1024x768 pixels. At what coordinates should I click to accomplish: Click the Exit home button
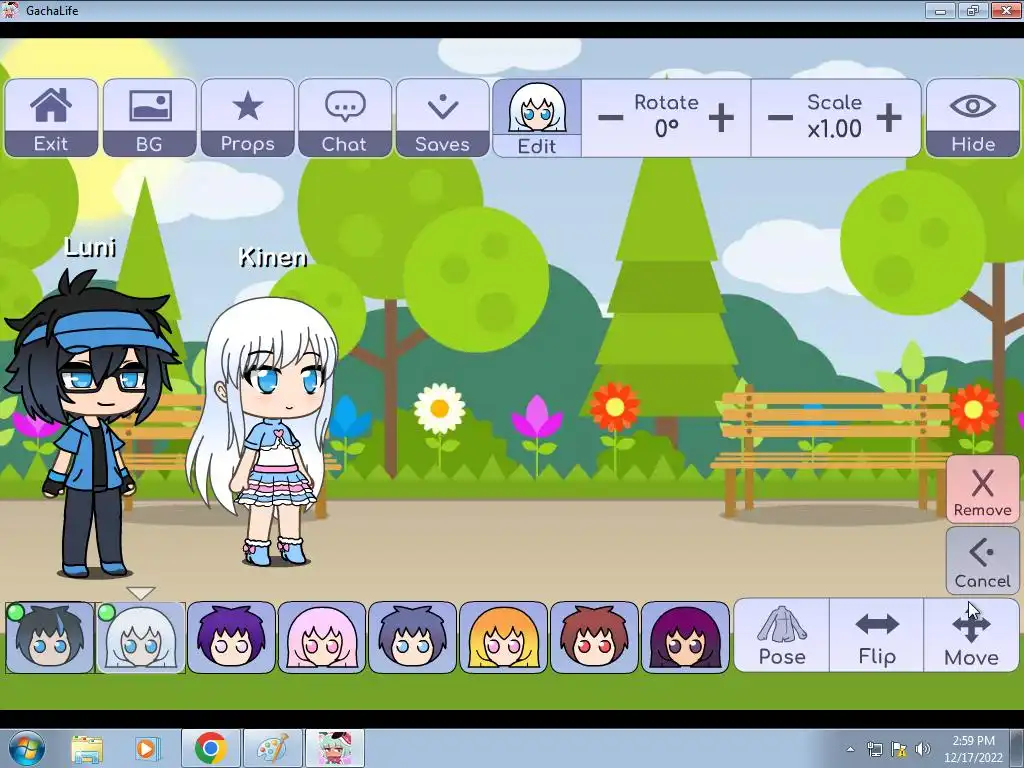point(51,118)
